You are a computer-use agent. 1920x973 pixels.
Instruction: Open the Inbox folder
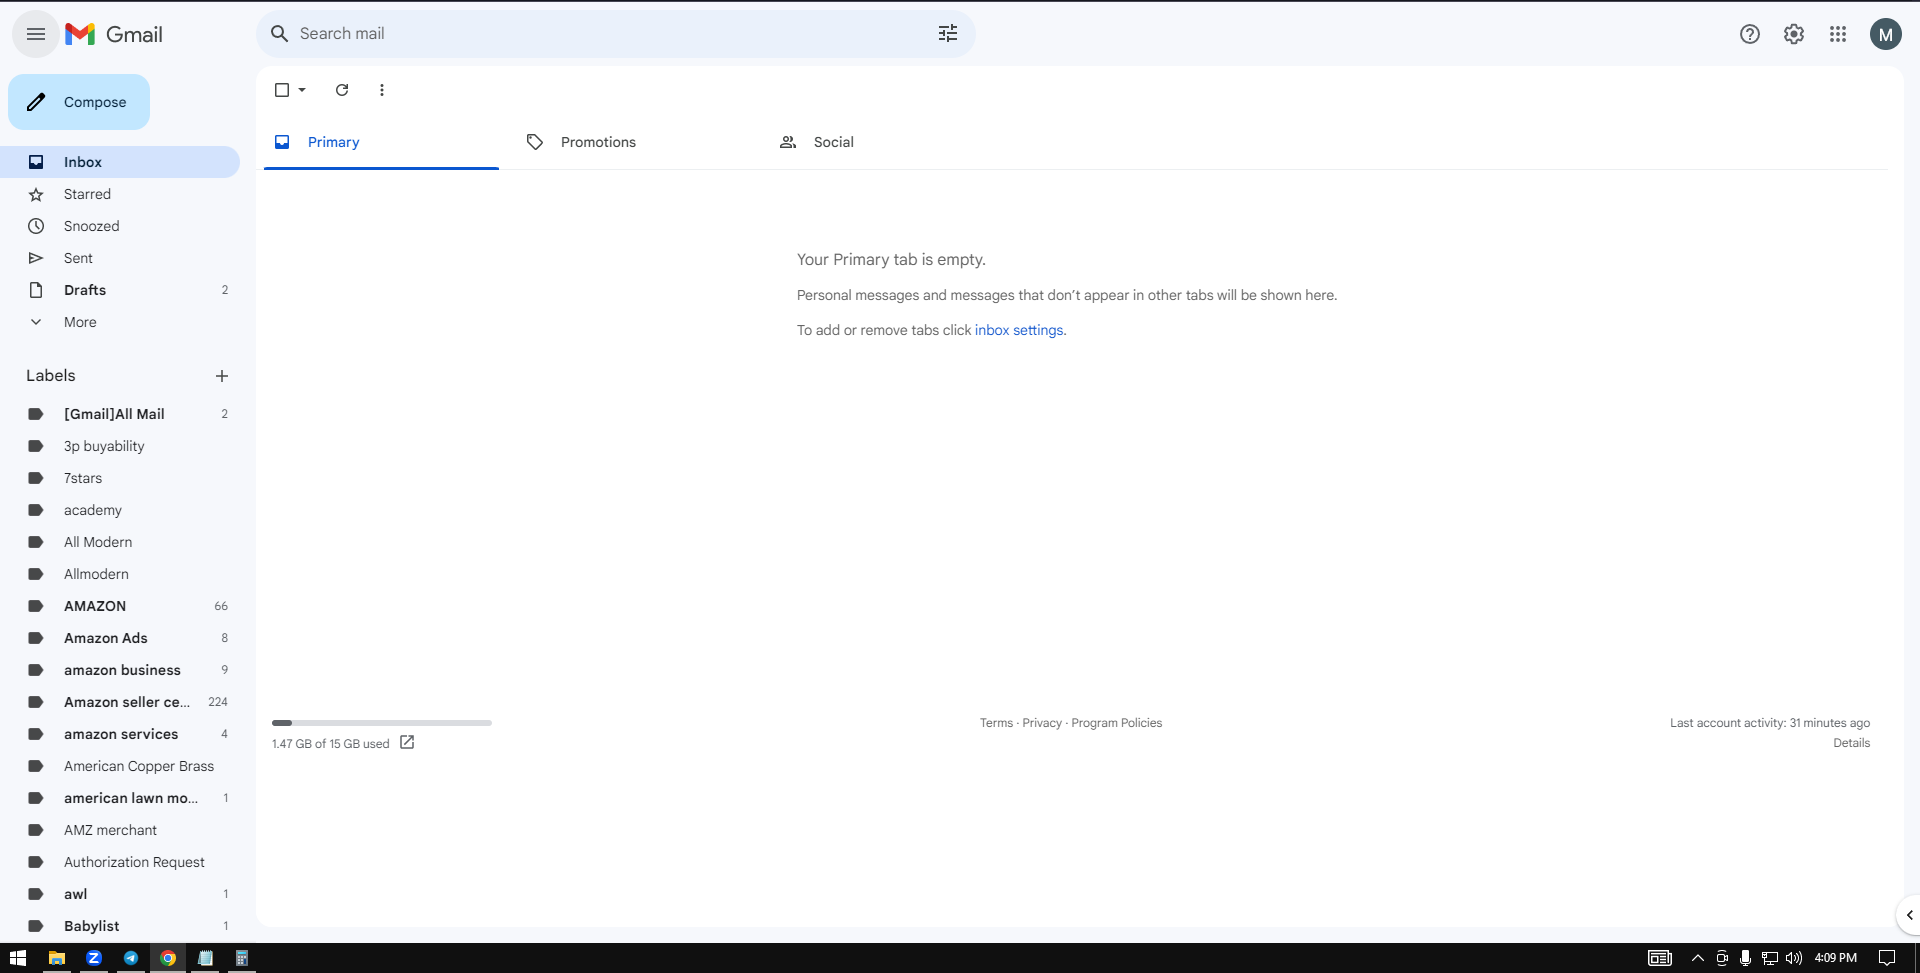[x=120, y=162]
